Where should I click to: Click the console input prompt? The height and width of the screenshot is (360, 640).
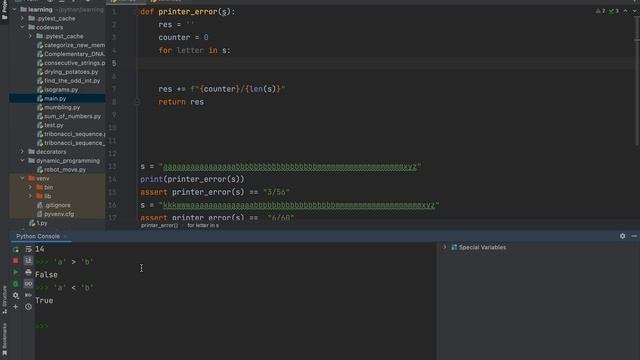[42, 326]
